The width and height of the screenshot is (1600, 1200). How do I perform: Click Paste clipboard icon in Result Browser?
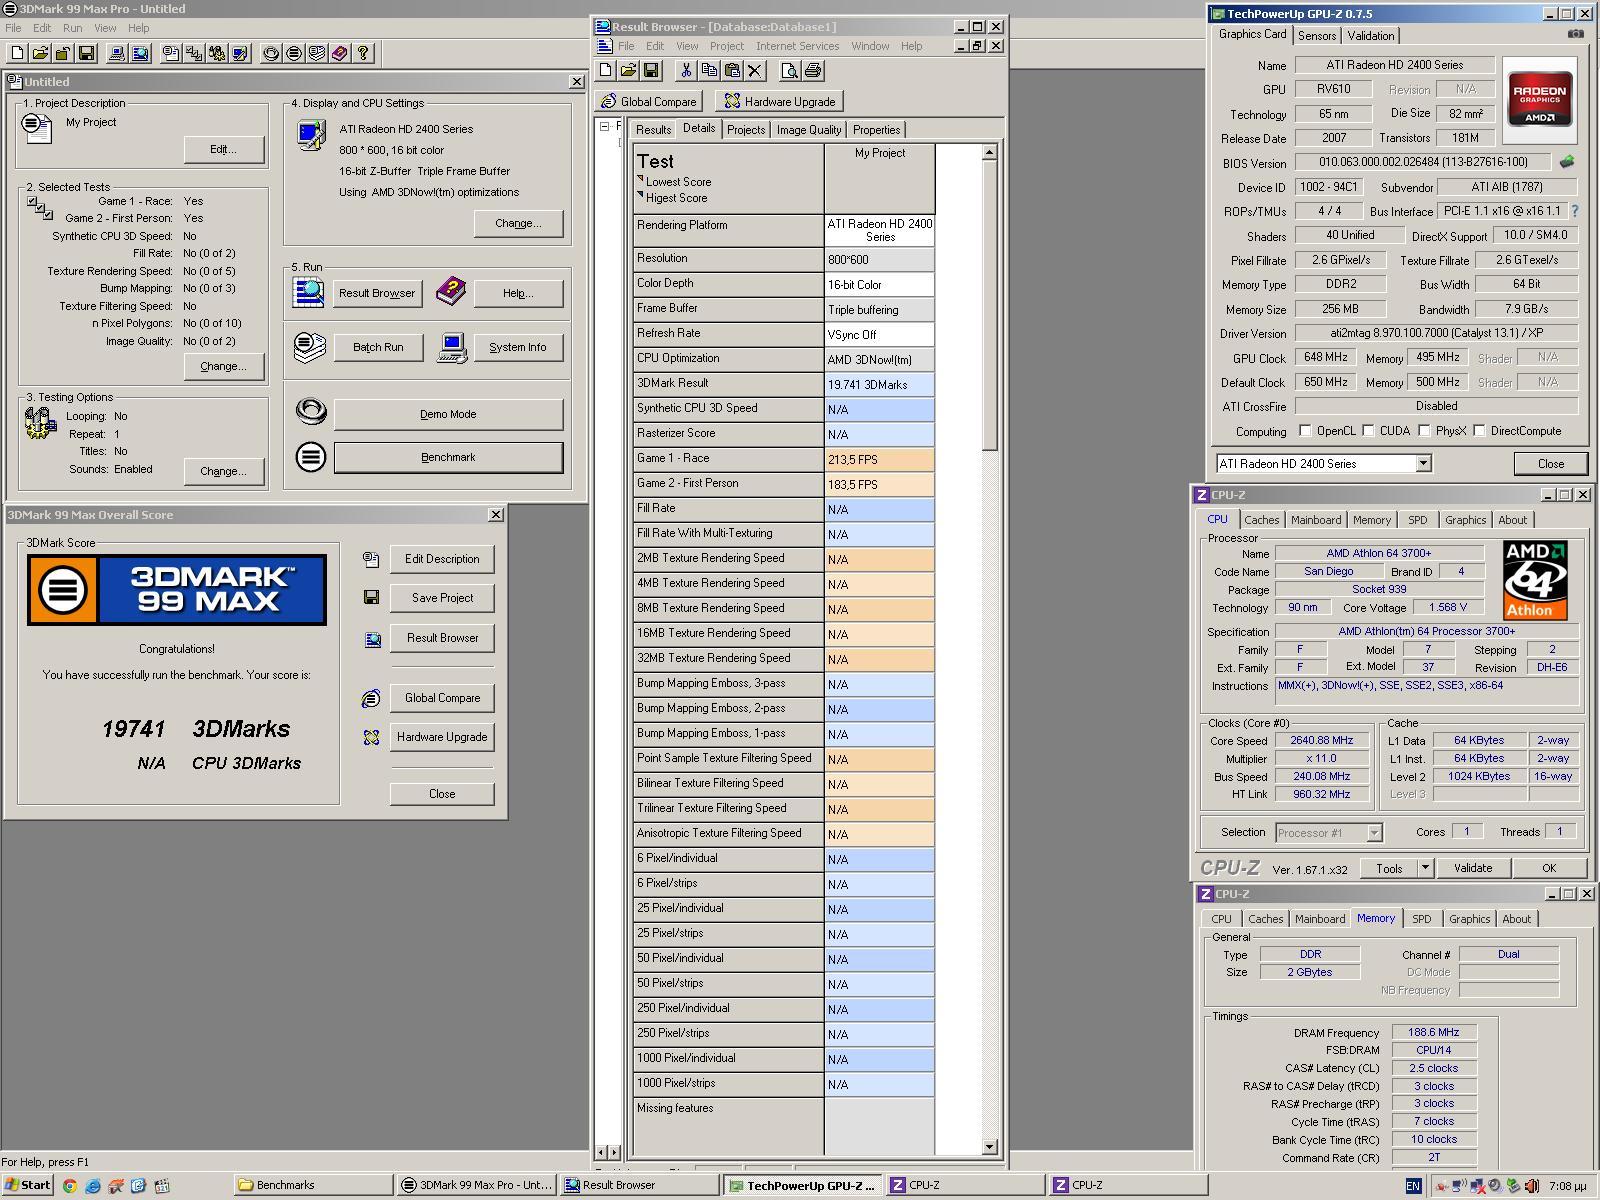pyautogui.click(x=732, y=70)
